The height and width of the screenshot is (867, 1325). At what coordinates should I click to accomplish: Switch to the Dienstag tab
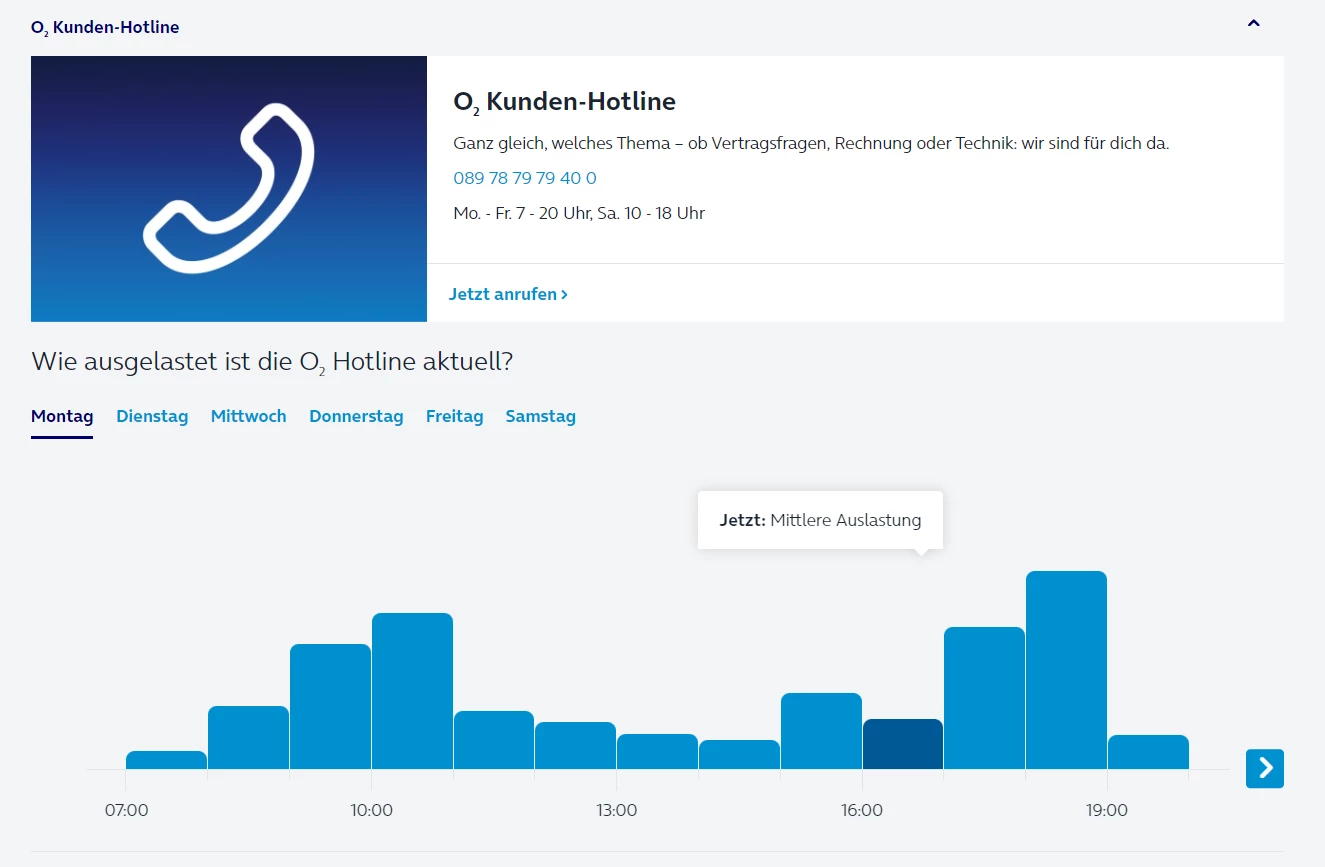pyautogui.click(x=152, y=416)
